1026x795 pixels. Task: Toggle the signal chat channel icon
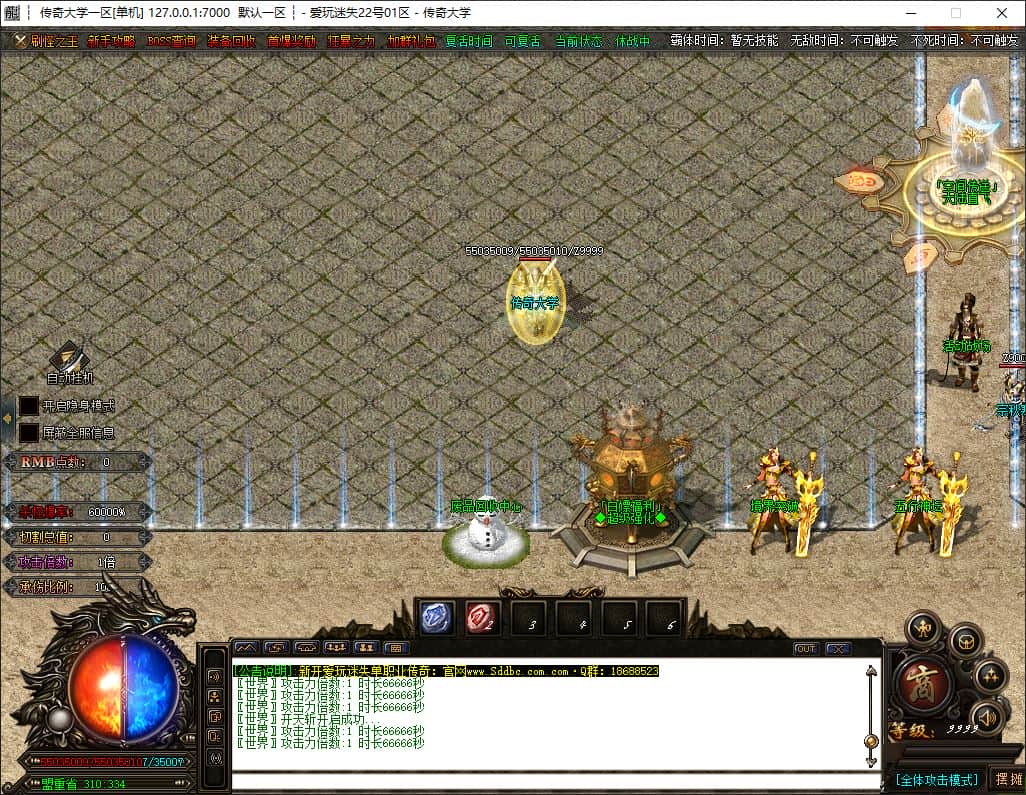pyautogui.click(x=215, y=758)
